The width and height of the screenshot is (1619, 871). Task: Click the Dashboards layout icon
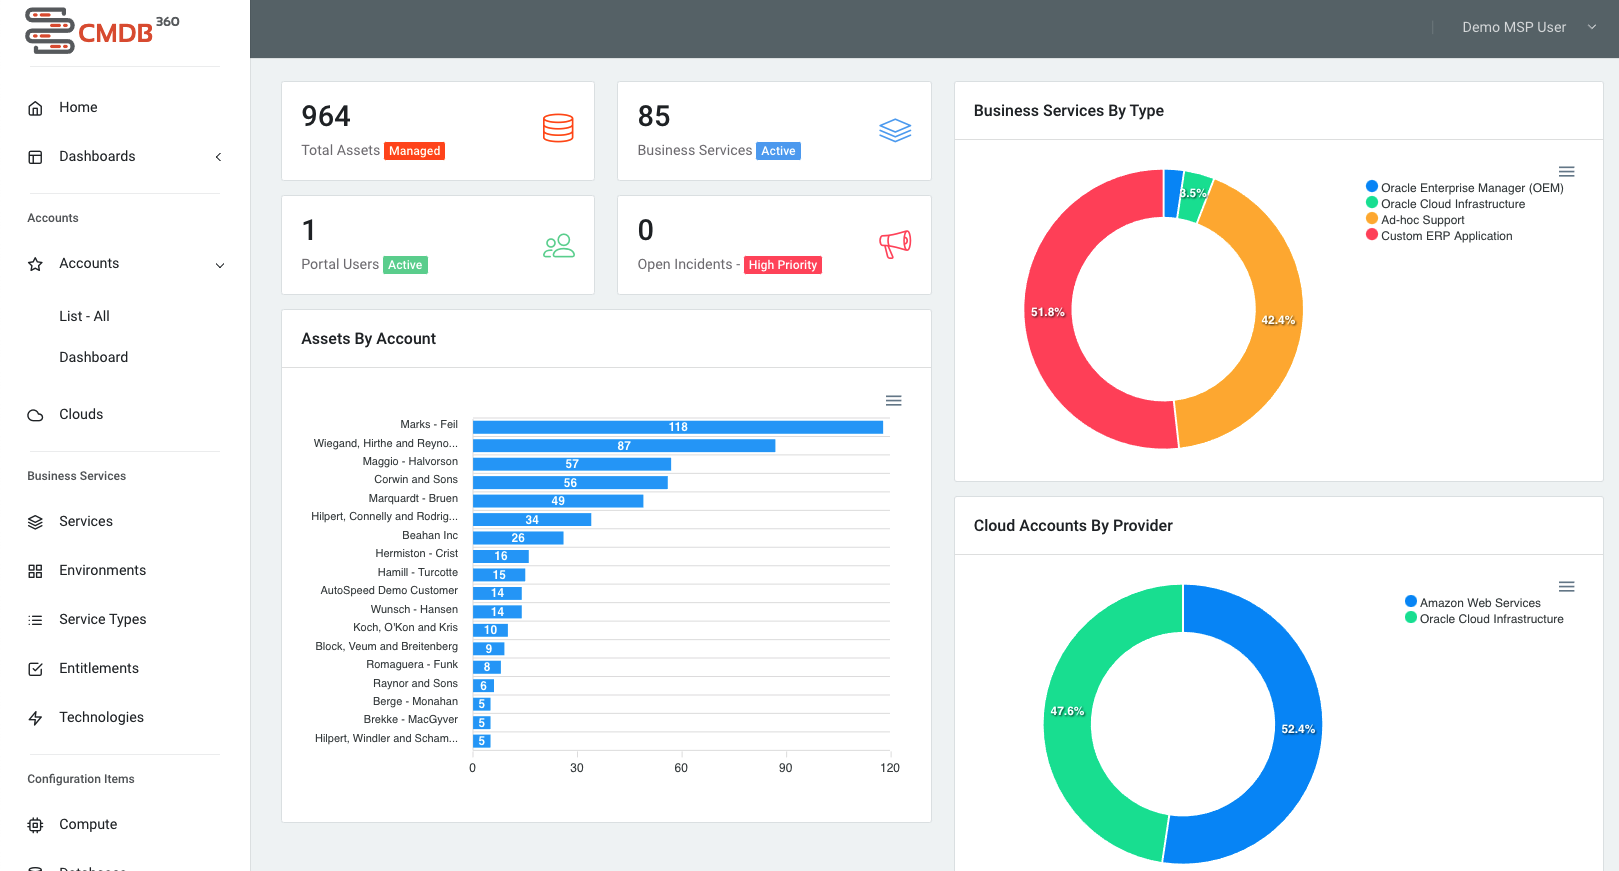35,157
